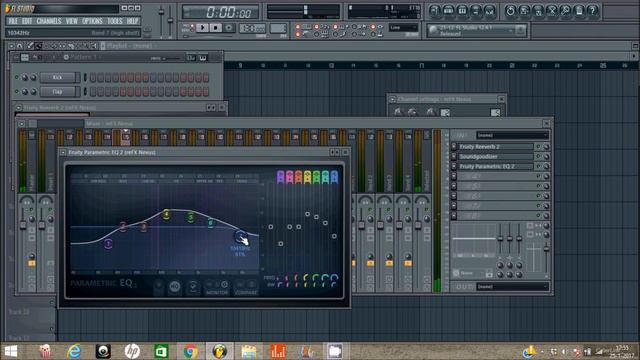Viewport: 640px width, 360px height.
Task: Select EQ band 3 token on curve
Action: (x=143, y=227)
